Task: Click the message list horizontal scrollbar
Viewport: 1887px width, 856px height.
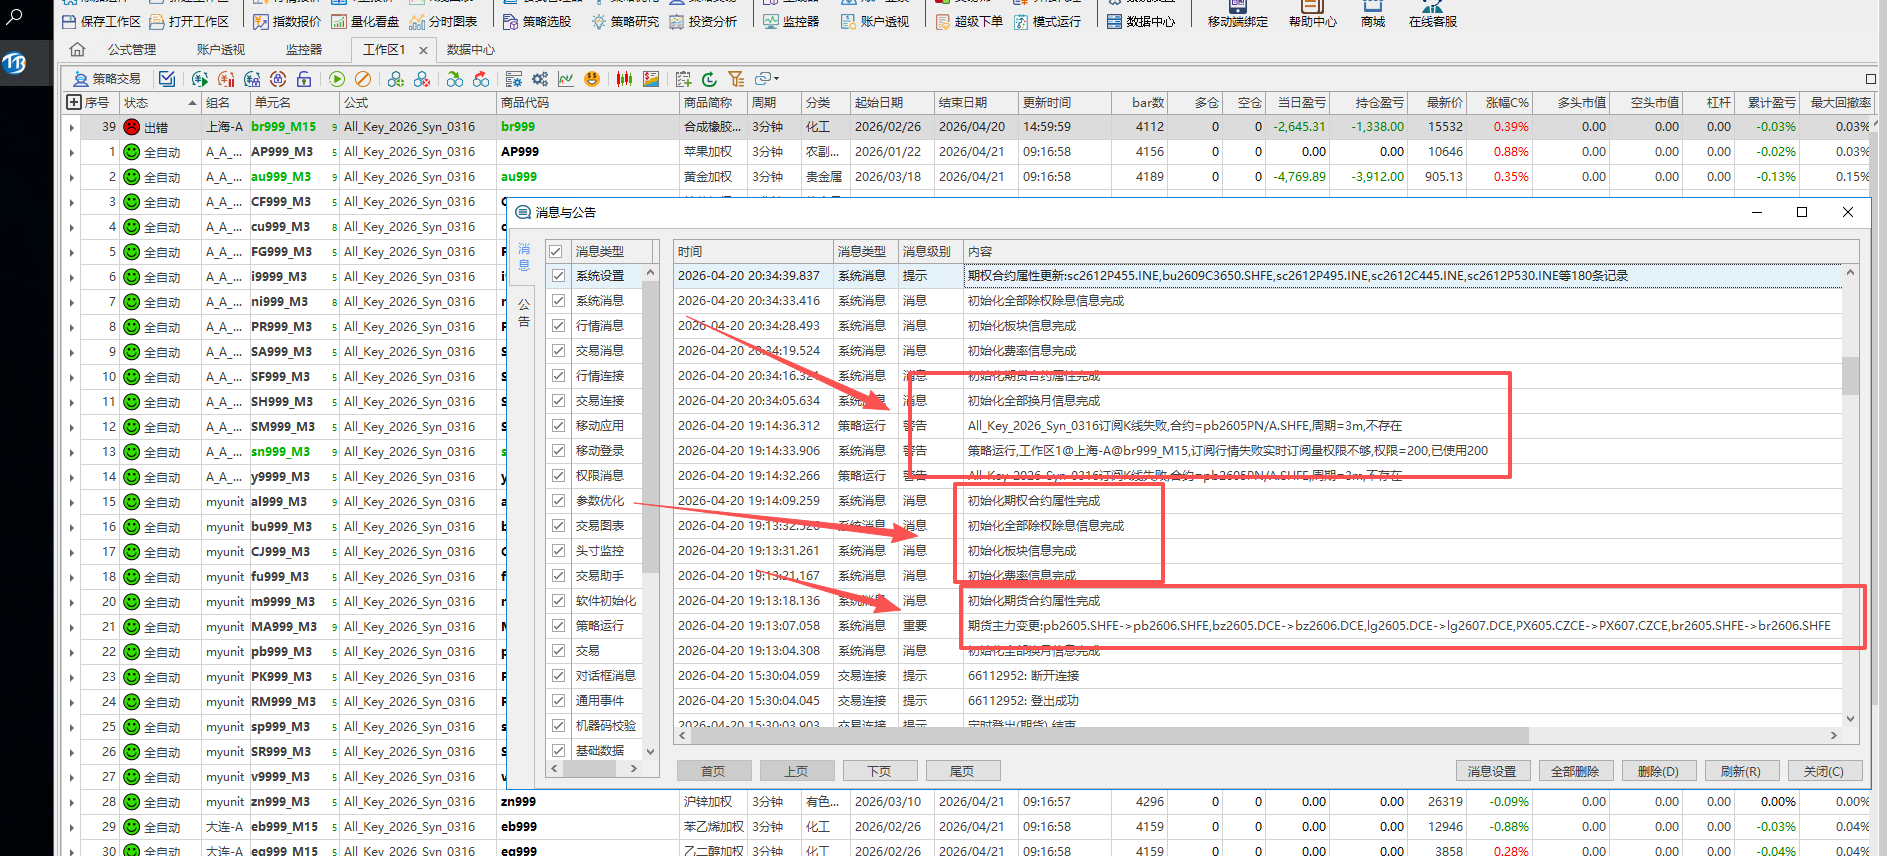Action: point(1100,735)
